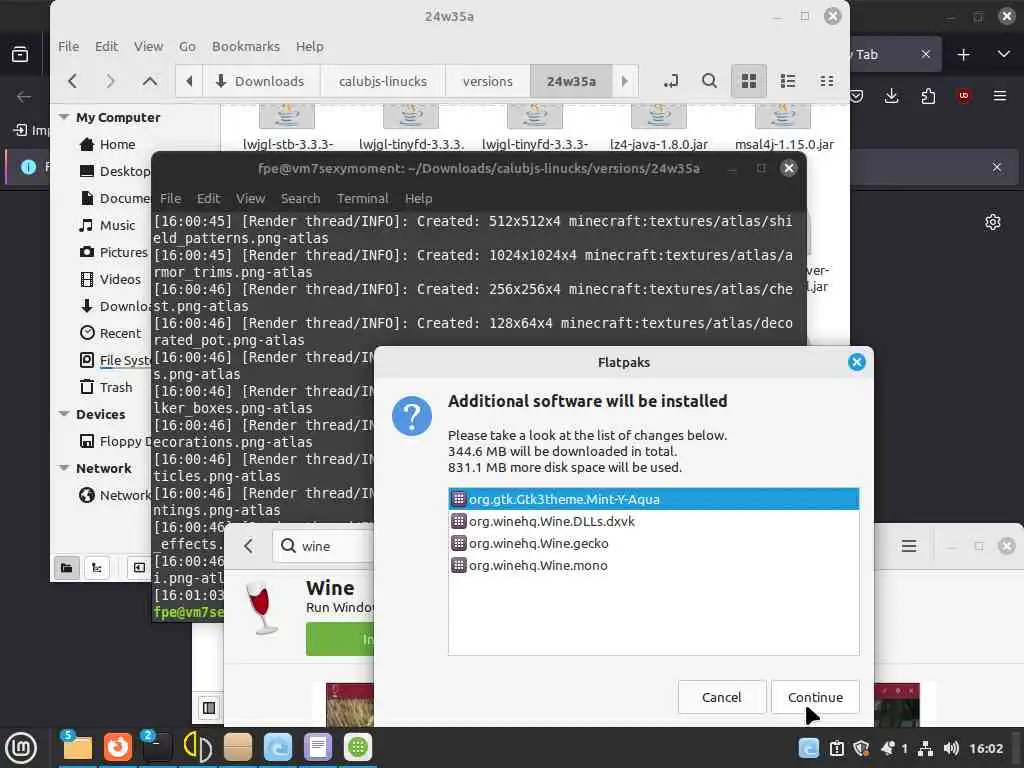Viewport: 1024px width, 768px height.
Task: Open browser downloads panel
Action: tap(891, 96)
